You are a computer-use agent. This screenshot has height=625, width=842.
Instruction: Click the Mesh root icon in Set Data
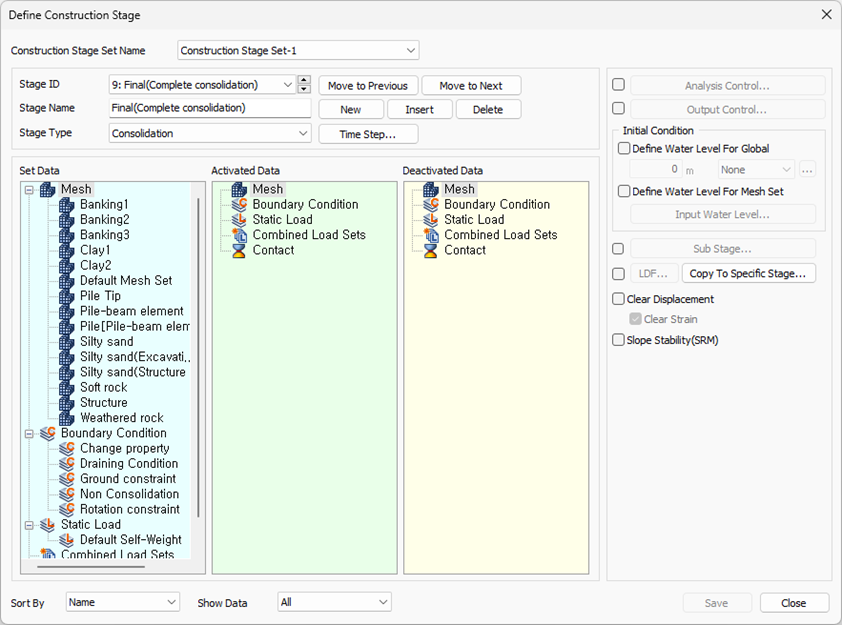click(x=47, y=189)
